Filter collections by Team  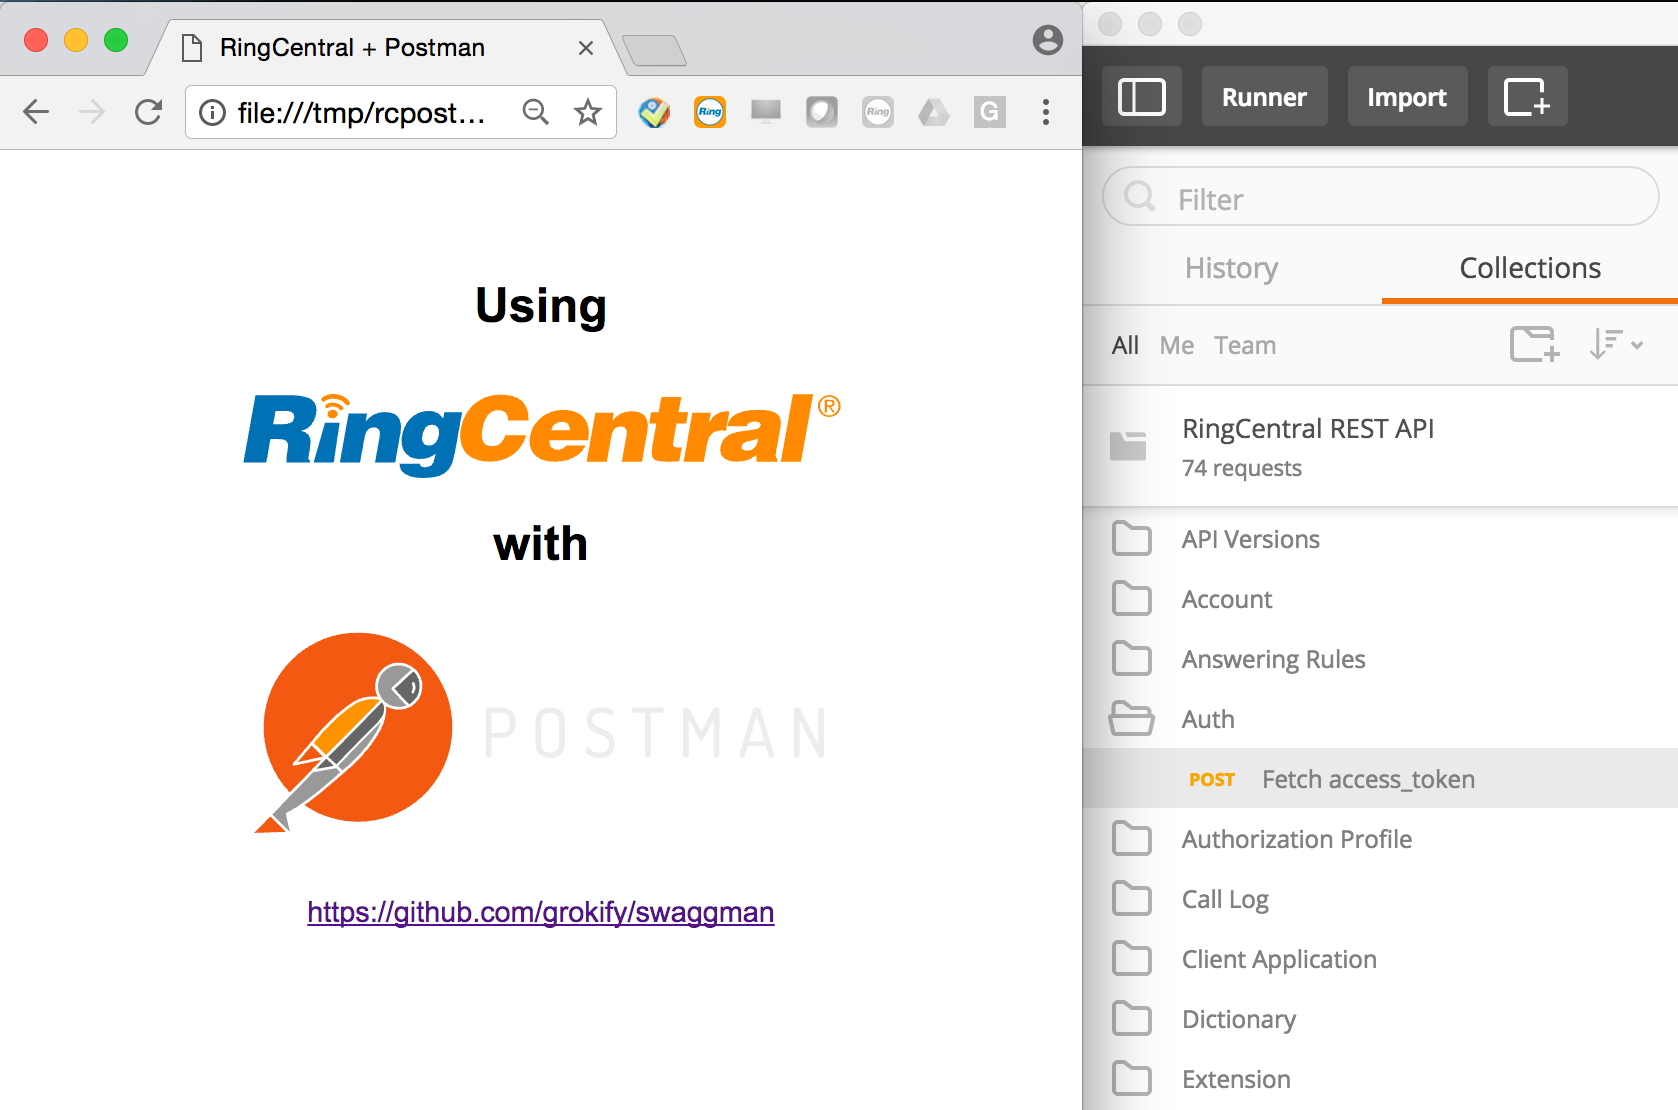click(1245, 345)
